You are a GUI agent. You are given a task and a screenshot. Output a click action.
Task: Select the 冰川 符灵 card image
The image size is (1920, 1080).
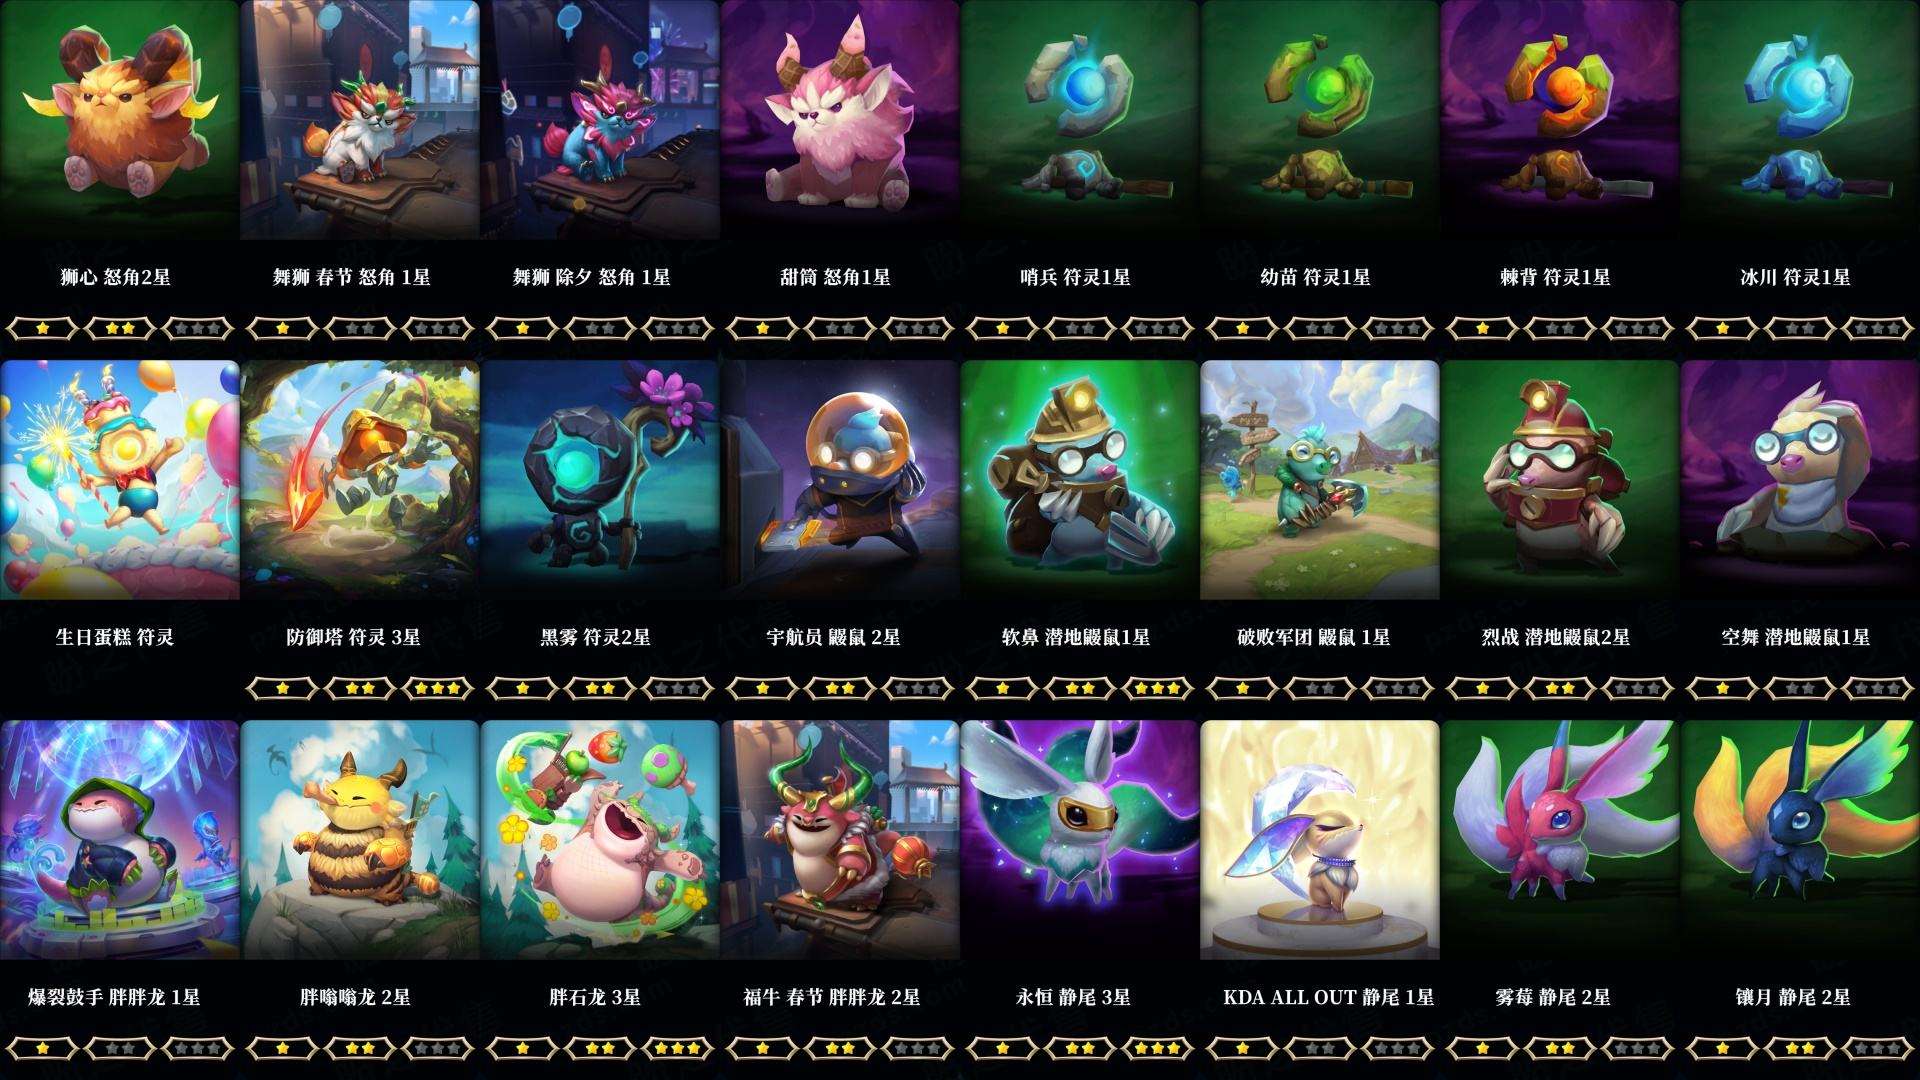click(x=1800, y=119)
